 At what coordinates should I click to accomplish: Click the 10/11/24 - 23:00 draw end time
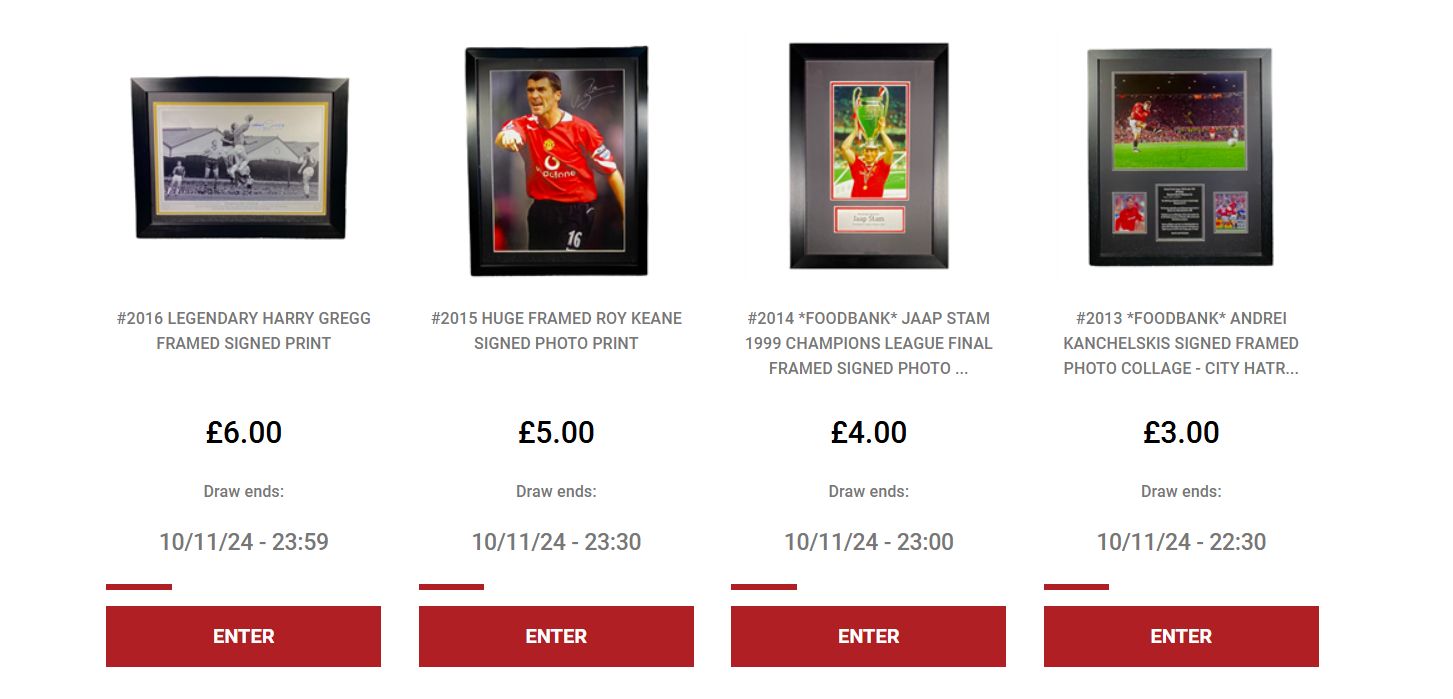coord(869,542)
